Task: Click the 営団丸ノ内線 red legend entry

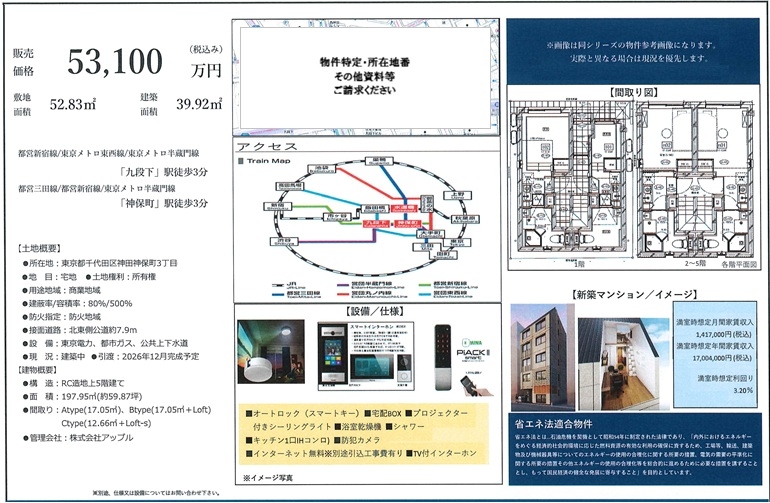Action: point(370,294)
